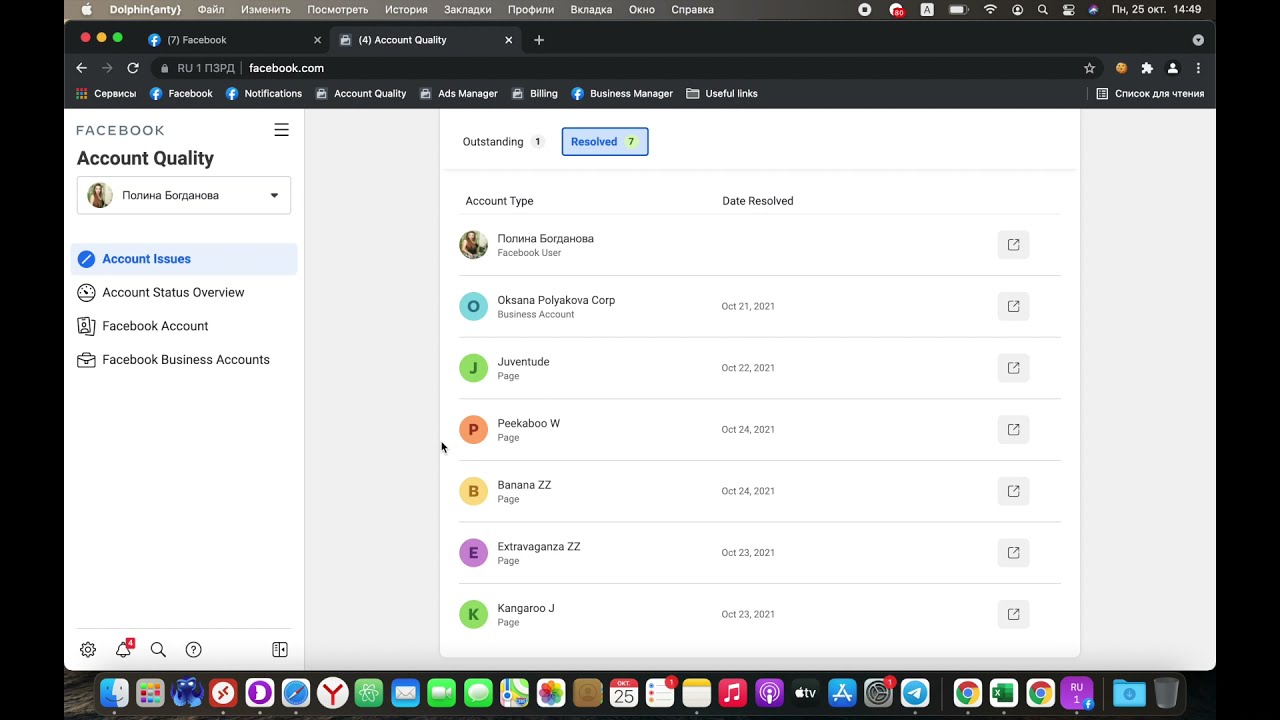Open new browser tab
This screenshot has width=1280, height=720.
[x=539, y=40]
